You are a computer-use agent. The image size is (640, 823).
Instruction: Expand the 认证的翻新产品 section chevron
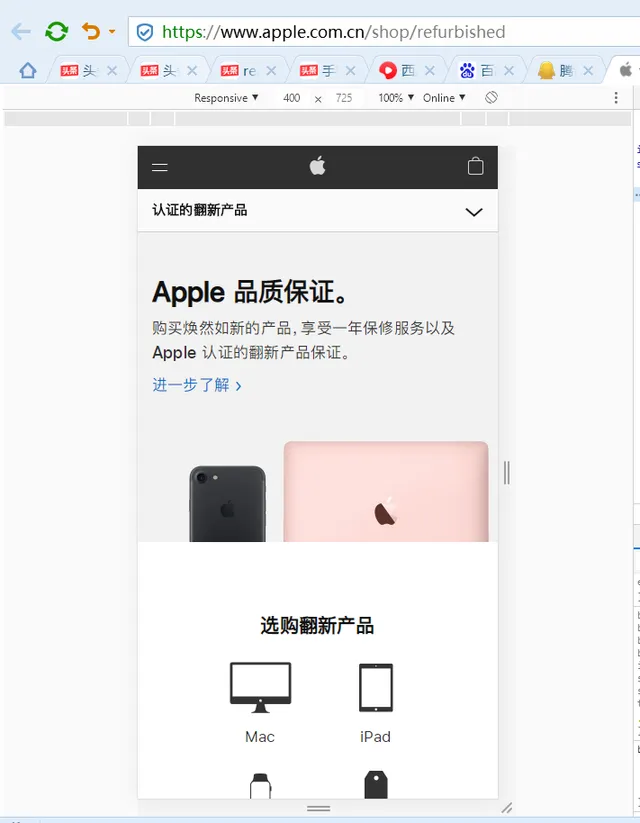(474, 212)
